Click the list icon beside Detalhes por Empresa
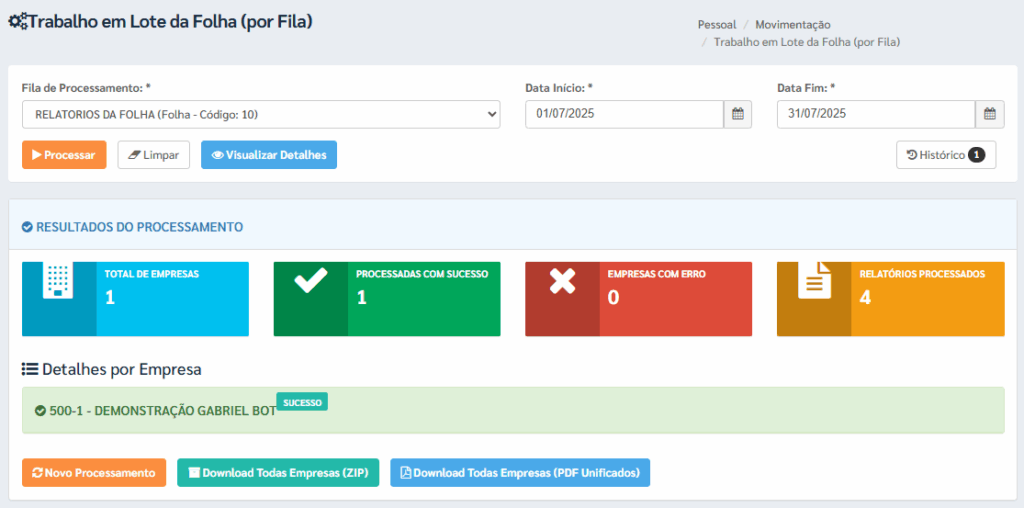The image size is (1024, 508). (x=30, y=370)
